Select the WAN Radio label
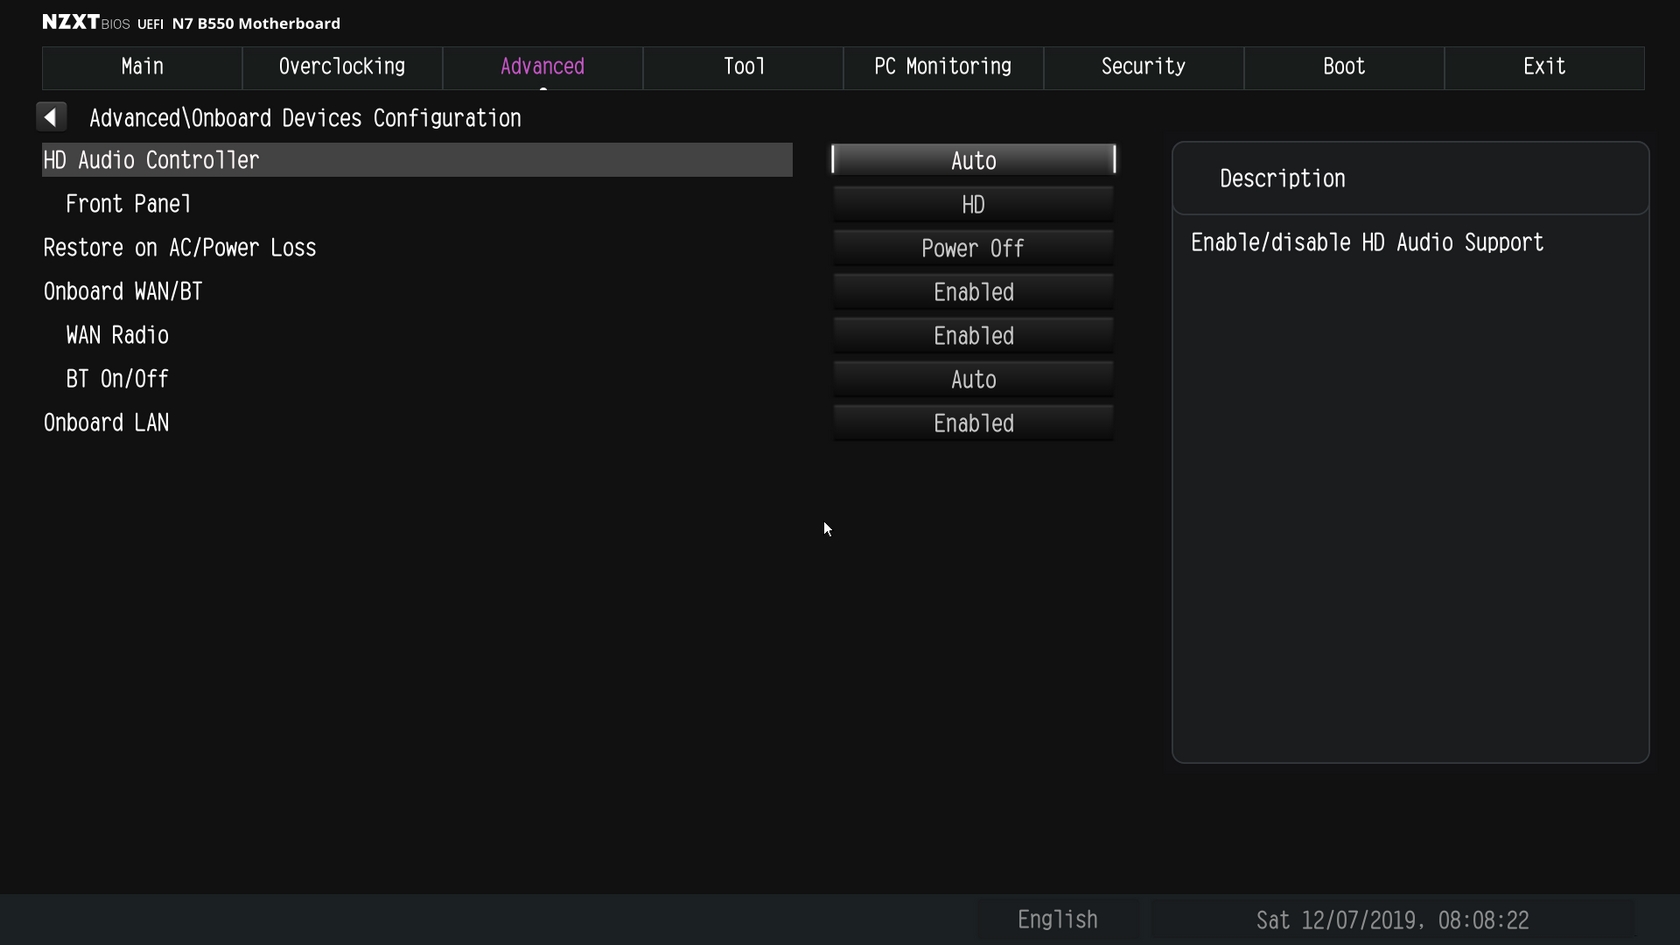Image resolution: width=1680 pixels, height=945 pixels. point(117,335)
